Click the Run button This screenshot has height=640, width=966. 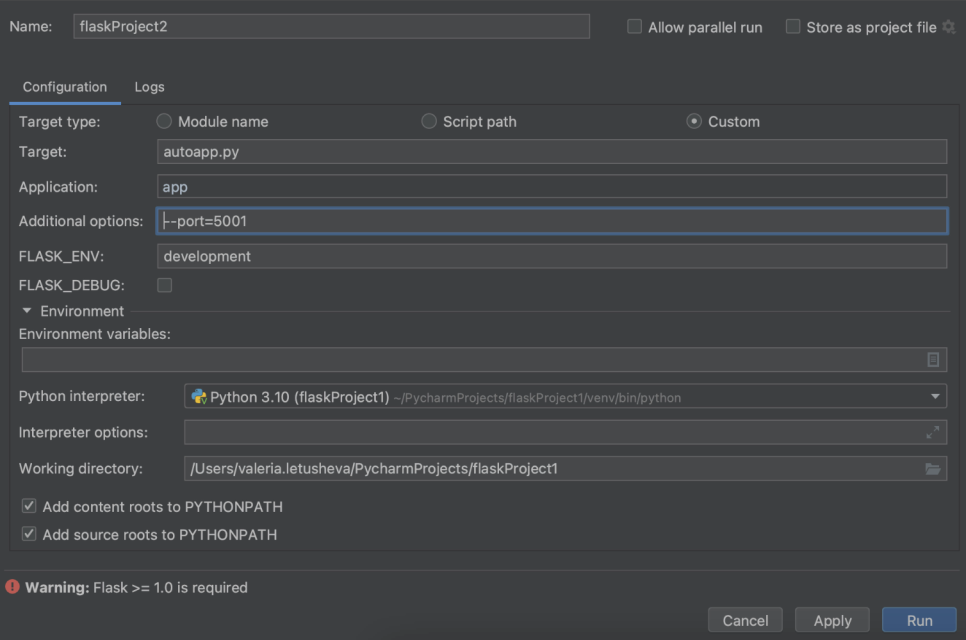[x=919, y=620]
